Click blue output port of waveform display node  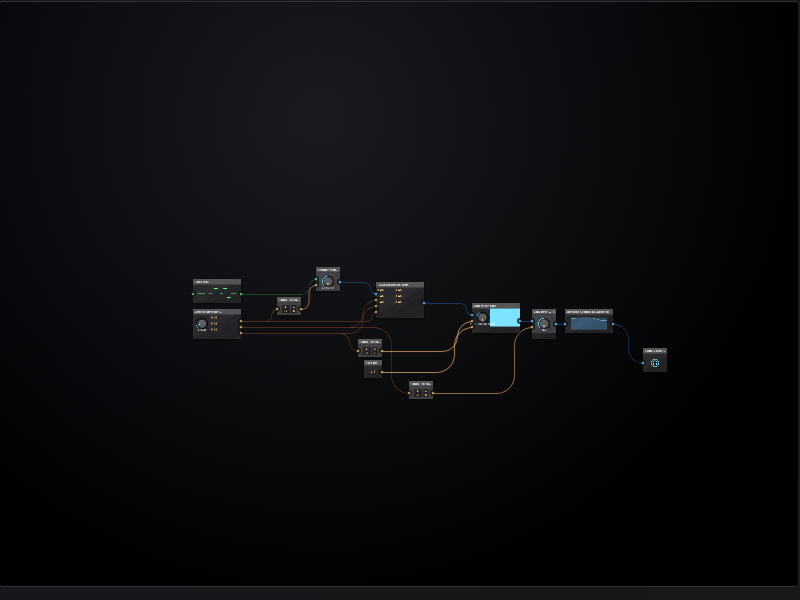click(x=613, y=324)
